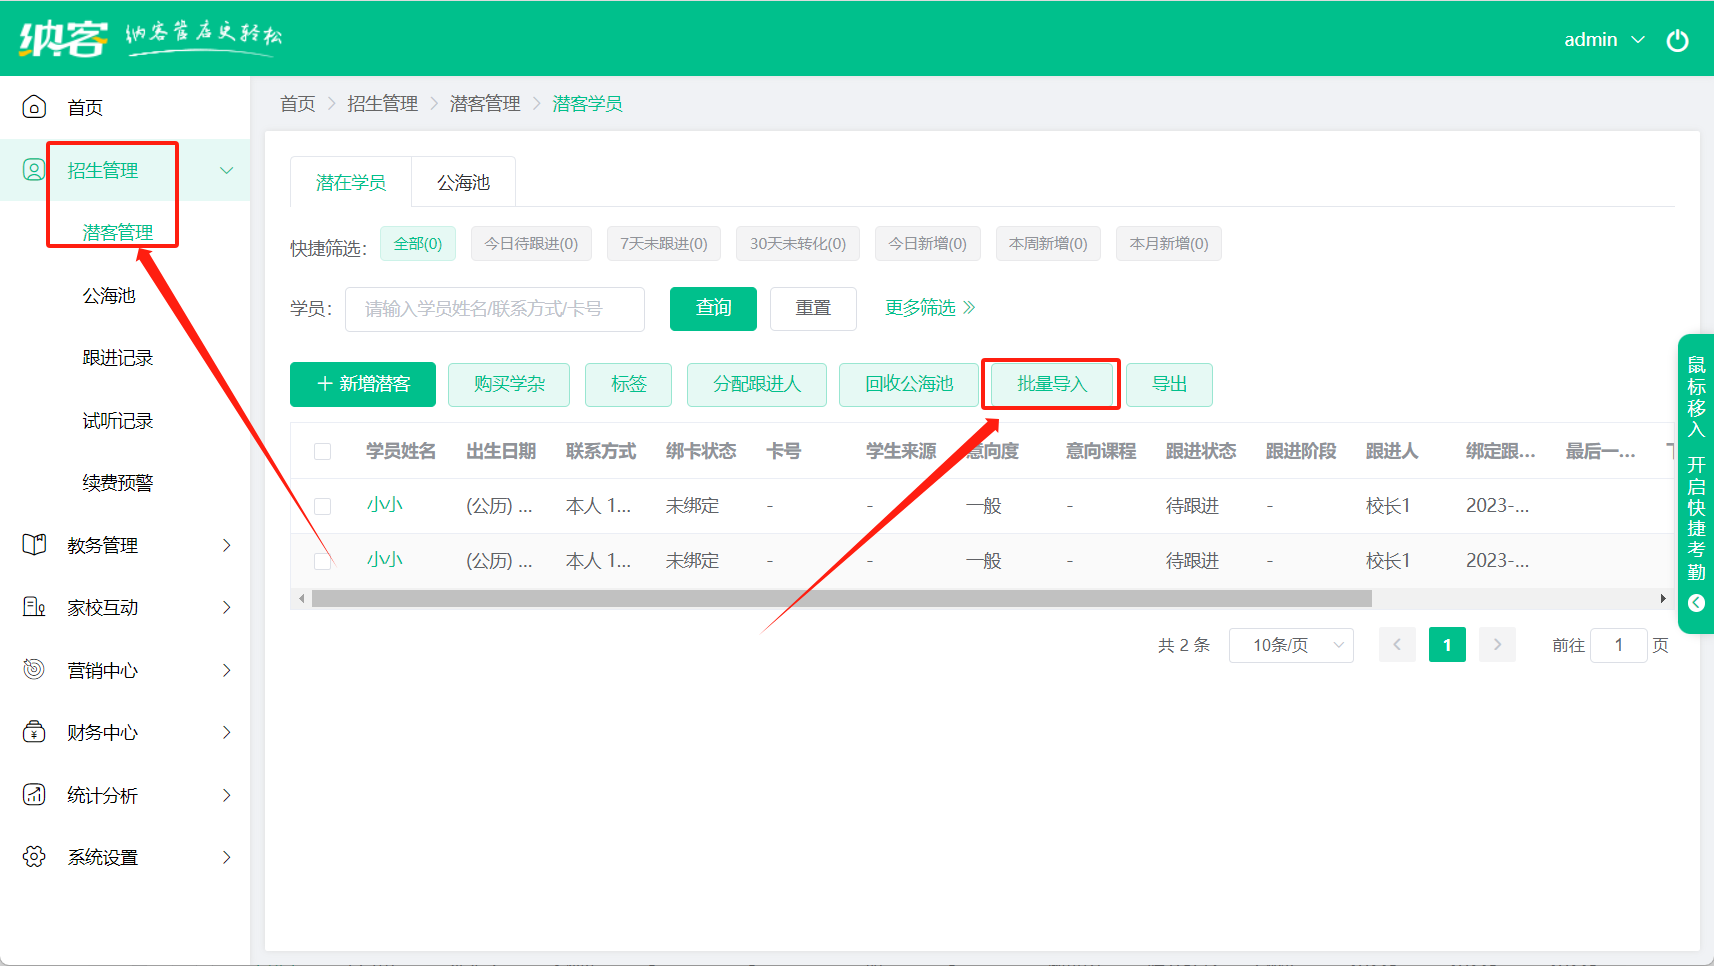
Task: Open 跟进记录 in the sidebar menu
Action: [118, 358]
